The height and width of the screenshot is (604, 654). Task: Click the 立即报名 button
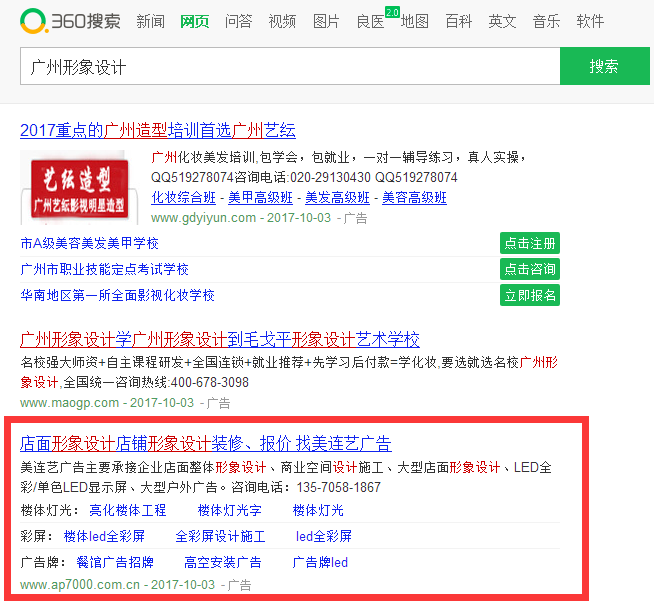529,295
